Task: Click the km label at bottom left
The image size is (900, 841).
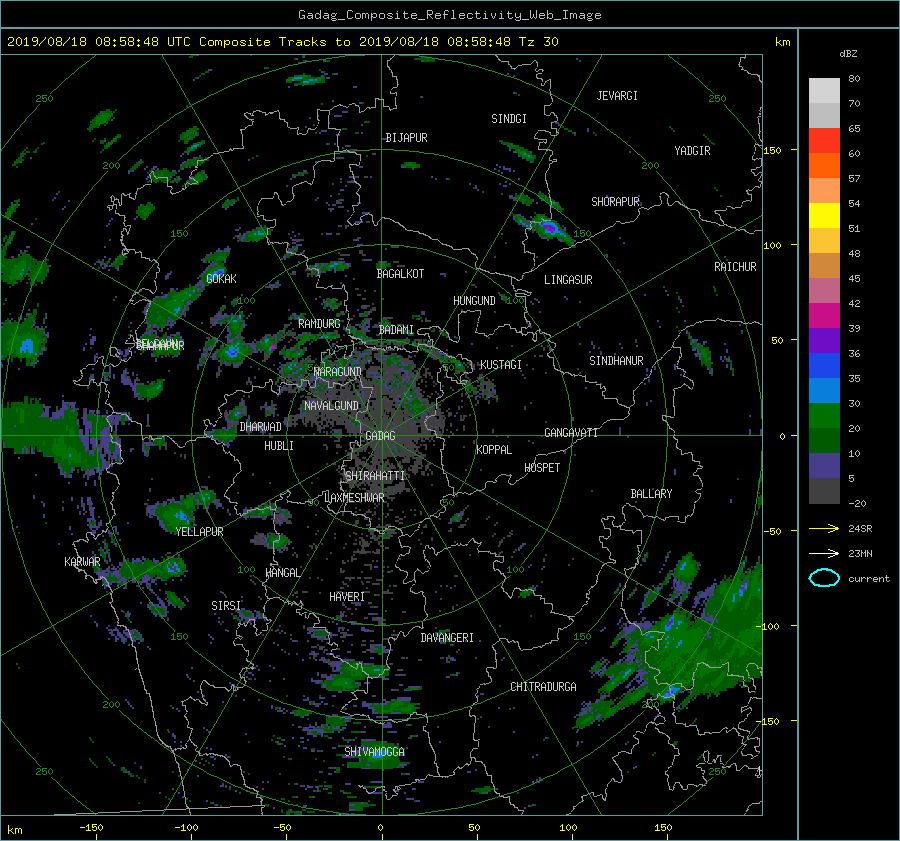Action: coord(14,830)
